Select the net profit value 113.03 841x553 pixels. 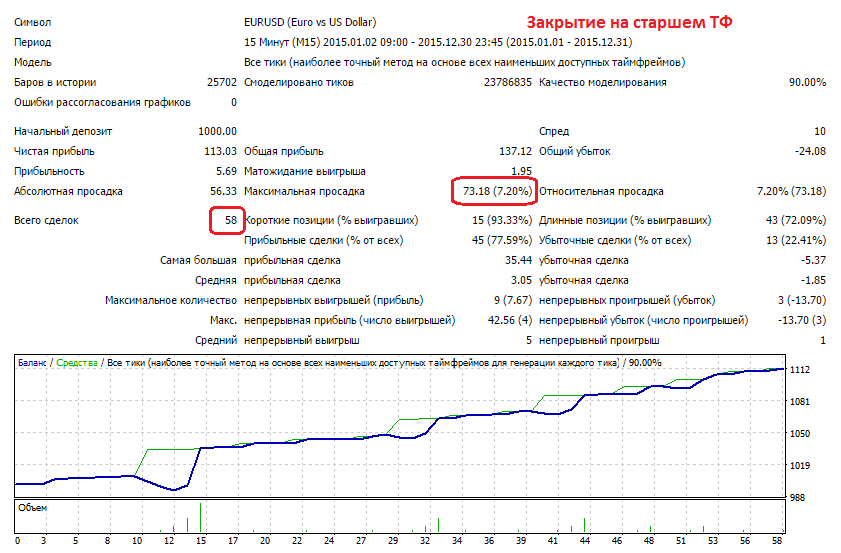[220, 151]
